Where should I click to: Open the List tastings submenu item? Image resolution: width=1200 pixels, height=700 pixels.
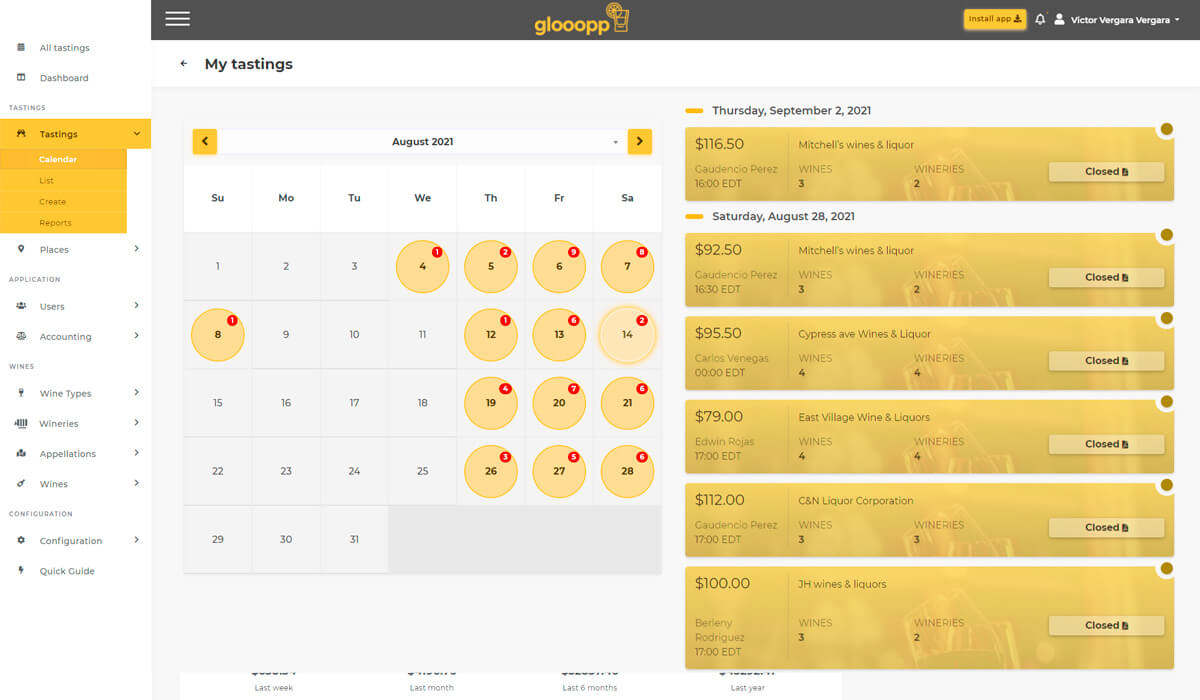[47, 181]
